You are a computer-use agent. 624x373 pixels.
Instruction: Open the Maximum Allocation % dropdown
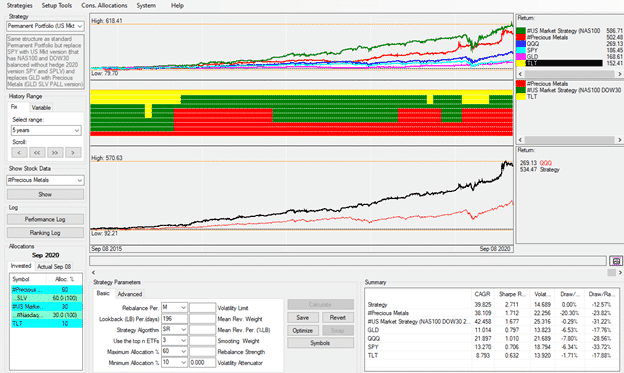coord(174,352)
